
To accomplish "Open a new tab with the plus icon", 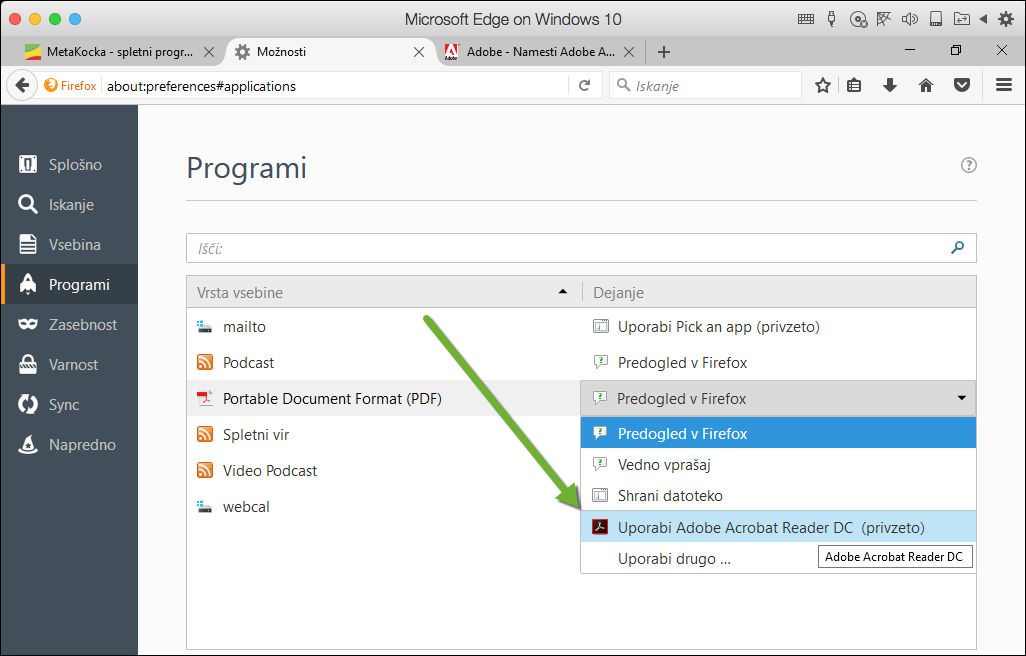I will (663, 52).
